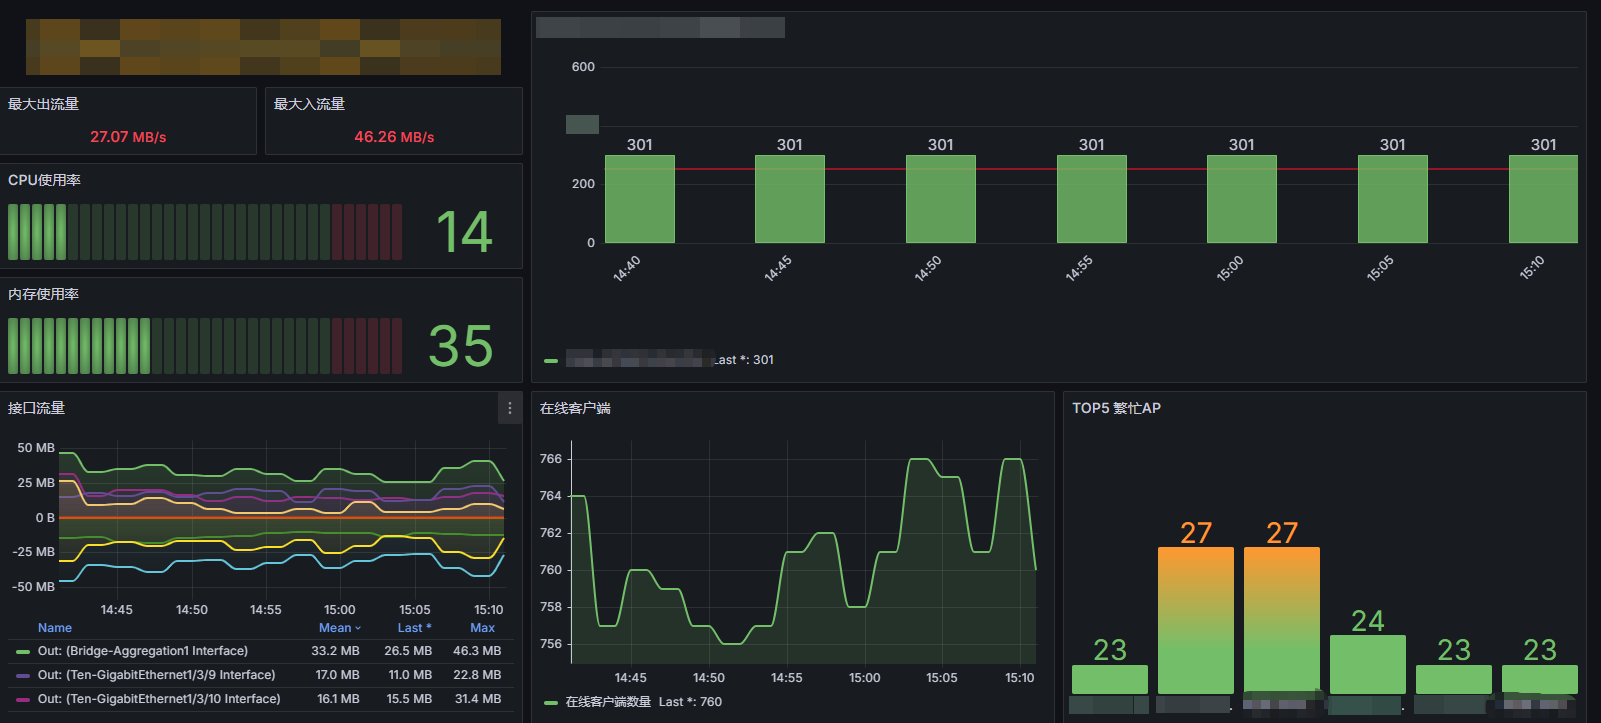Click the first orange bar labeled 27
Image resolution: width=1601 pixels, height=723 pixels.
tap(1196, 620)
